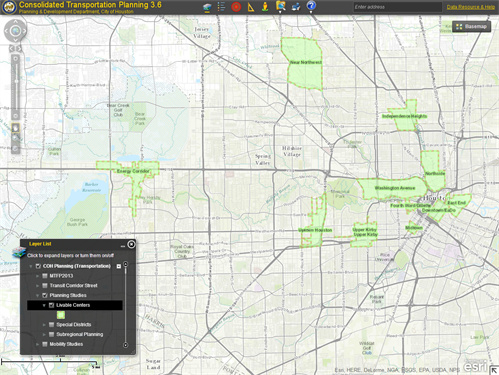Click Layer List scrollbar down button
Image resolution: width=499 pixels, height=375 pixels.
[126, 345]
